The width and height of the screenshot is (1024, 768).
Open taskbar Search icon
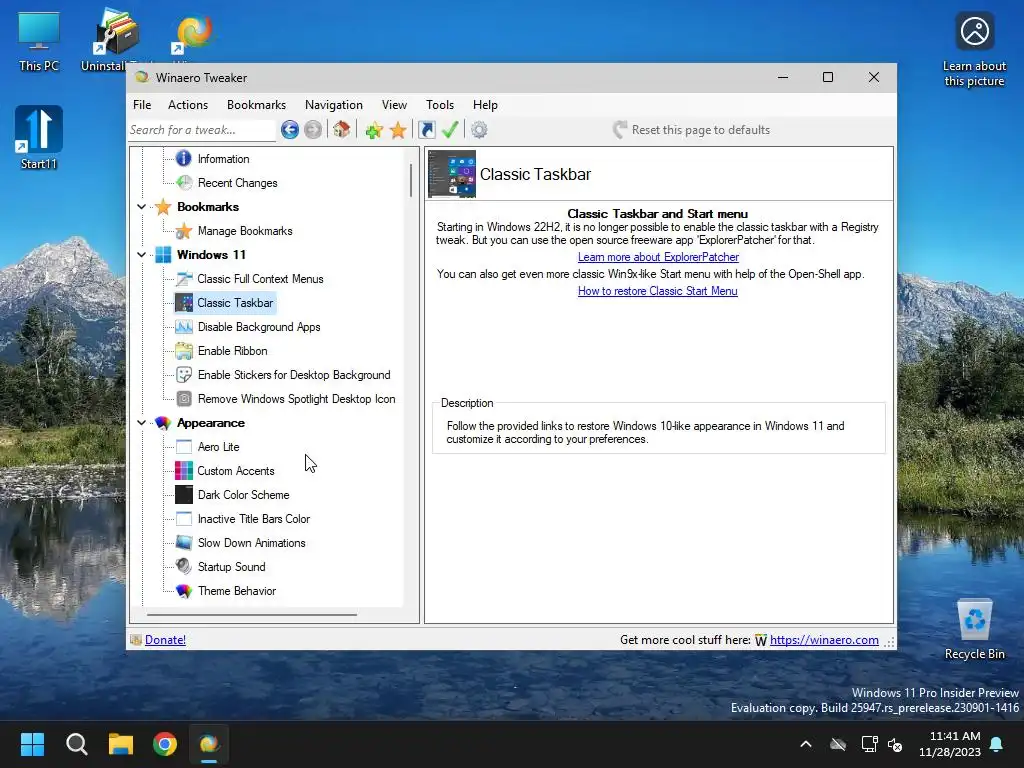pos(76,744)
